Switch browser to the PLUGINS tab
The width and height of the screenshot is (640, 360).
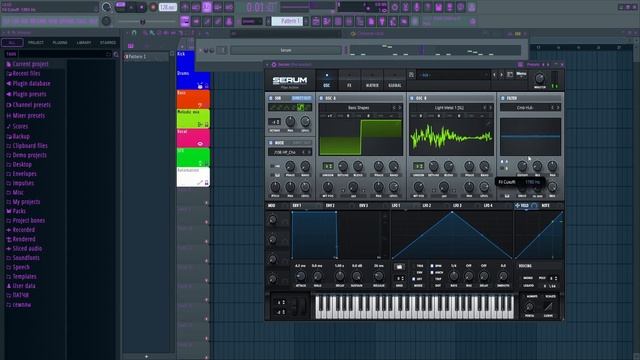60,42
